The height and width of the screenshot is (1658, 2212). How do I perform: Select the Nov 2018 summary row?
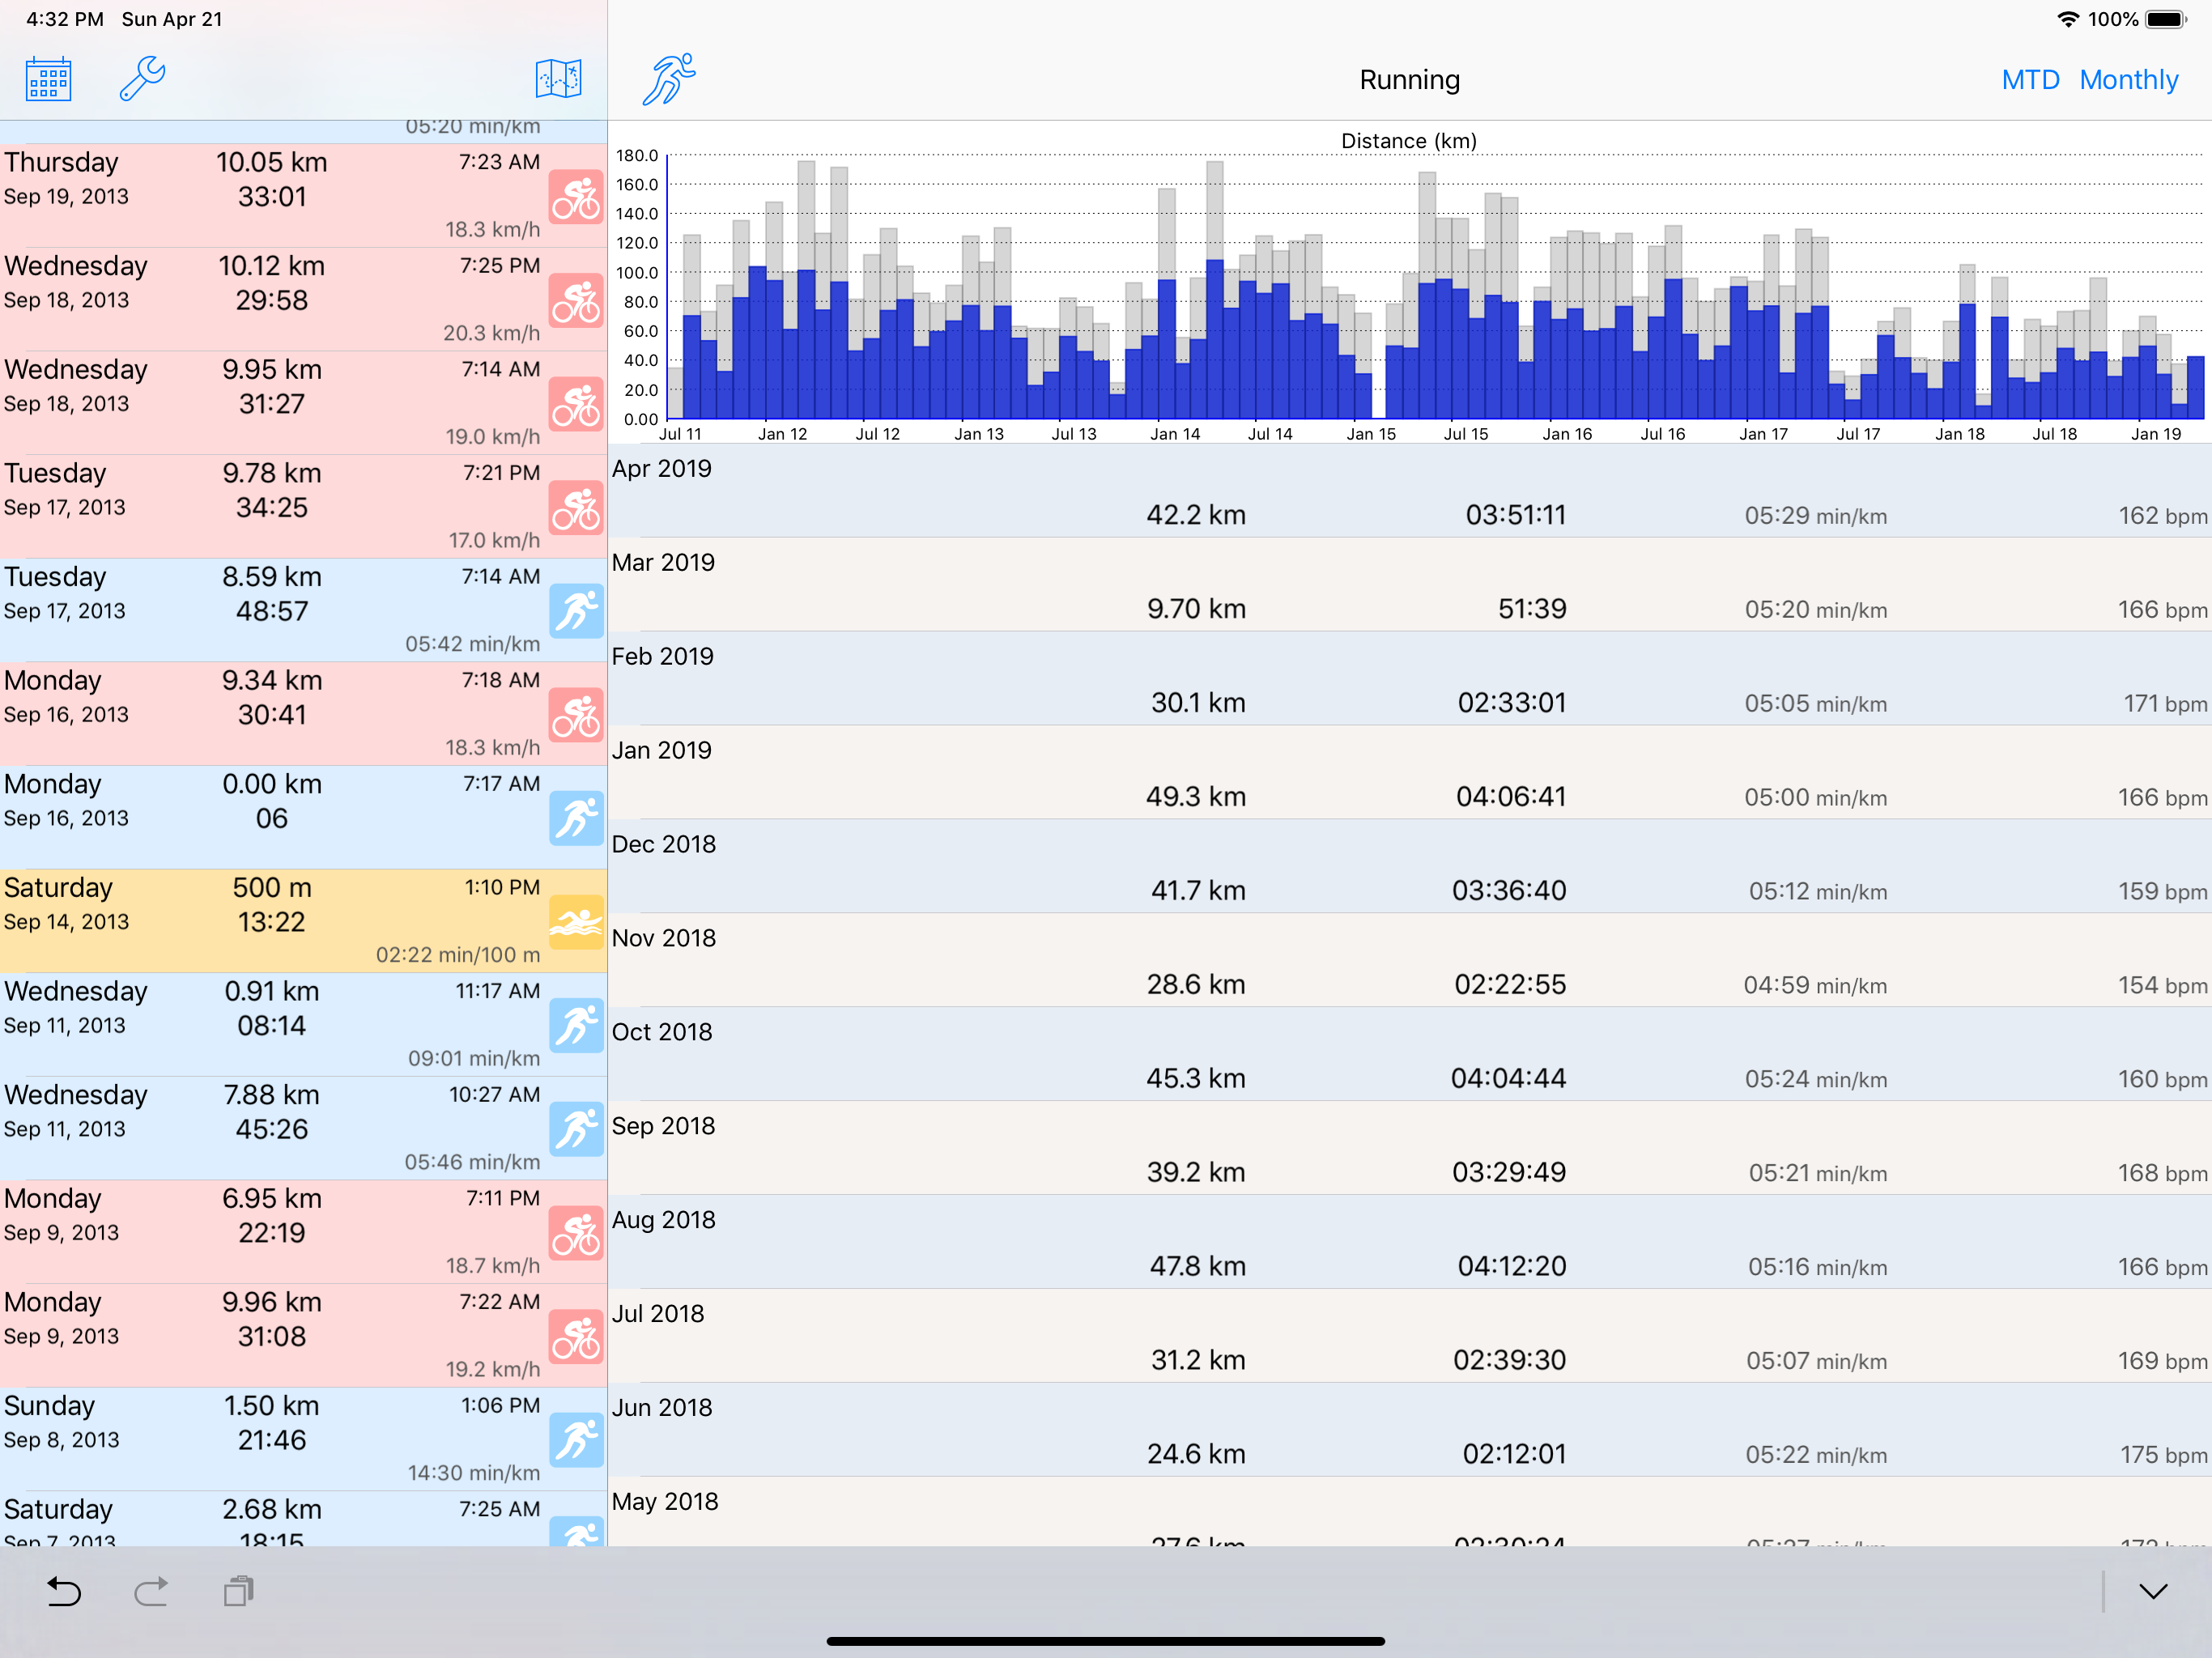(x=1410, y=961)
